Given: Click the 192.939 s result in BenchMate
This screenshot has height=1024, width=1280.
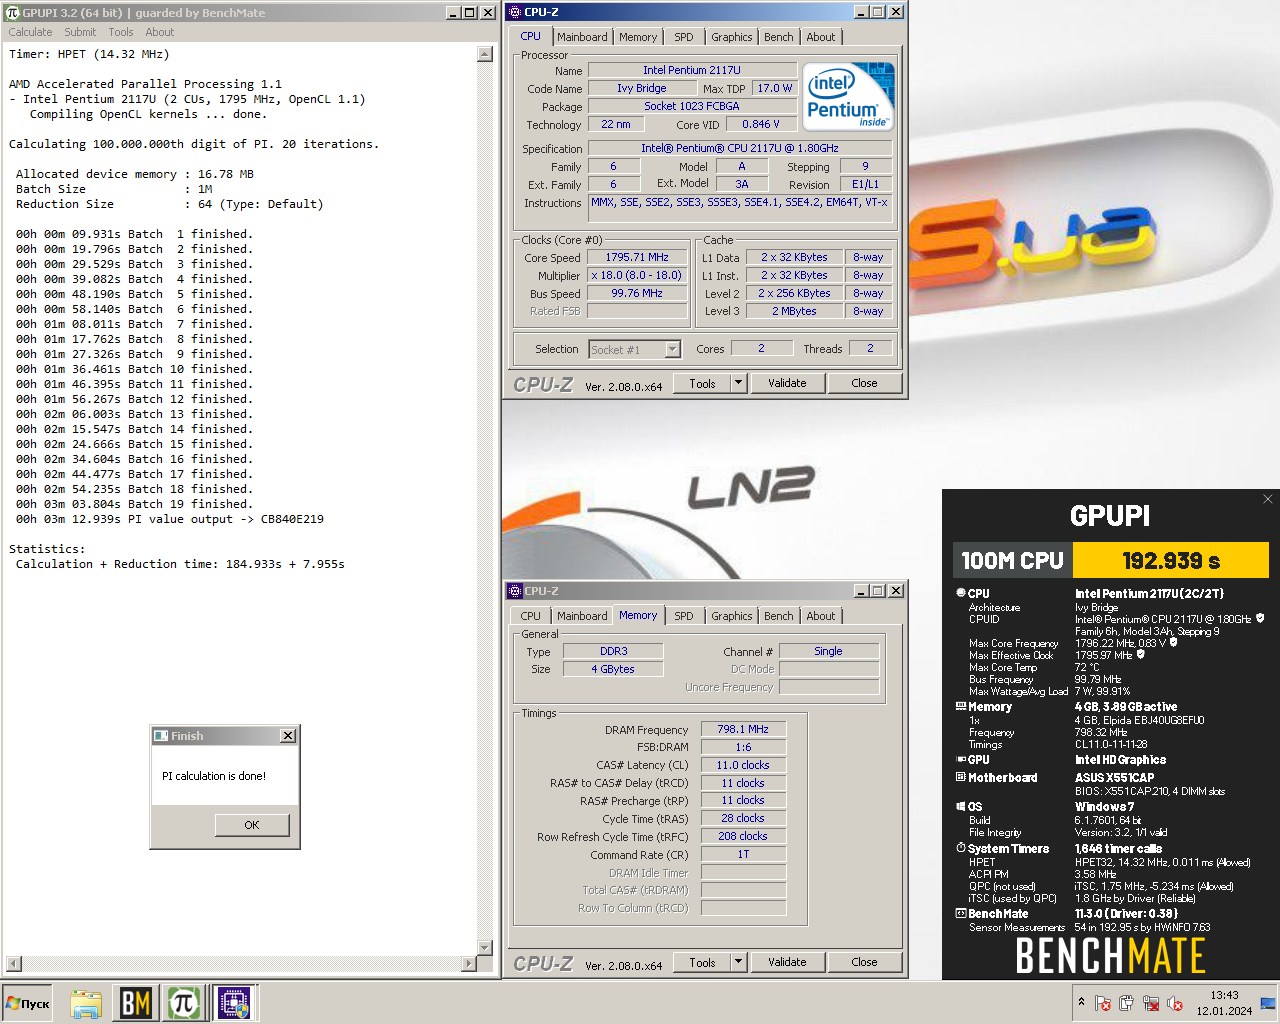Looking at the screenshot, I should [x=1171, y=560].
